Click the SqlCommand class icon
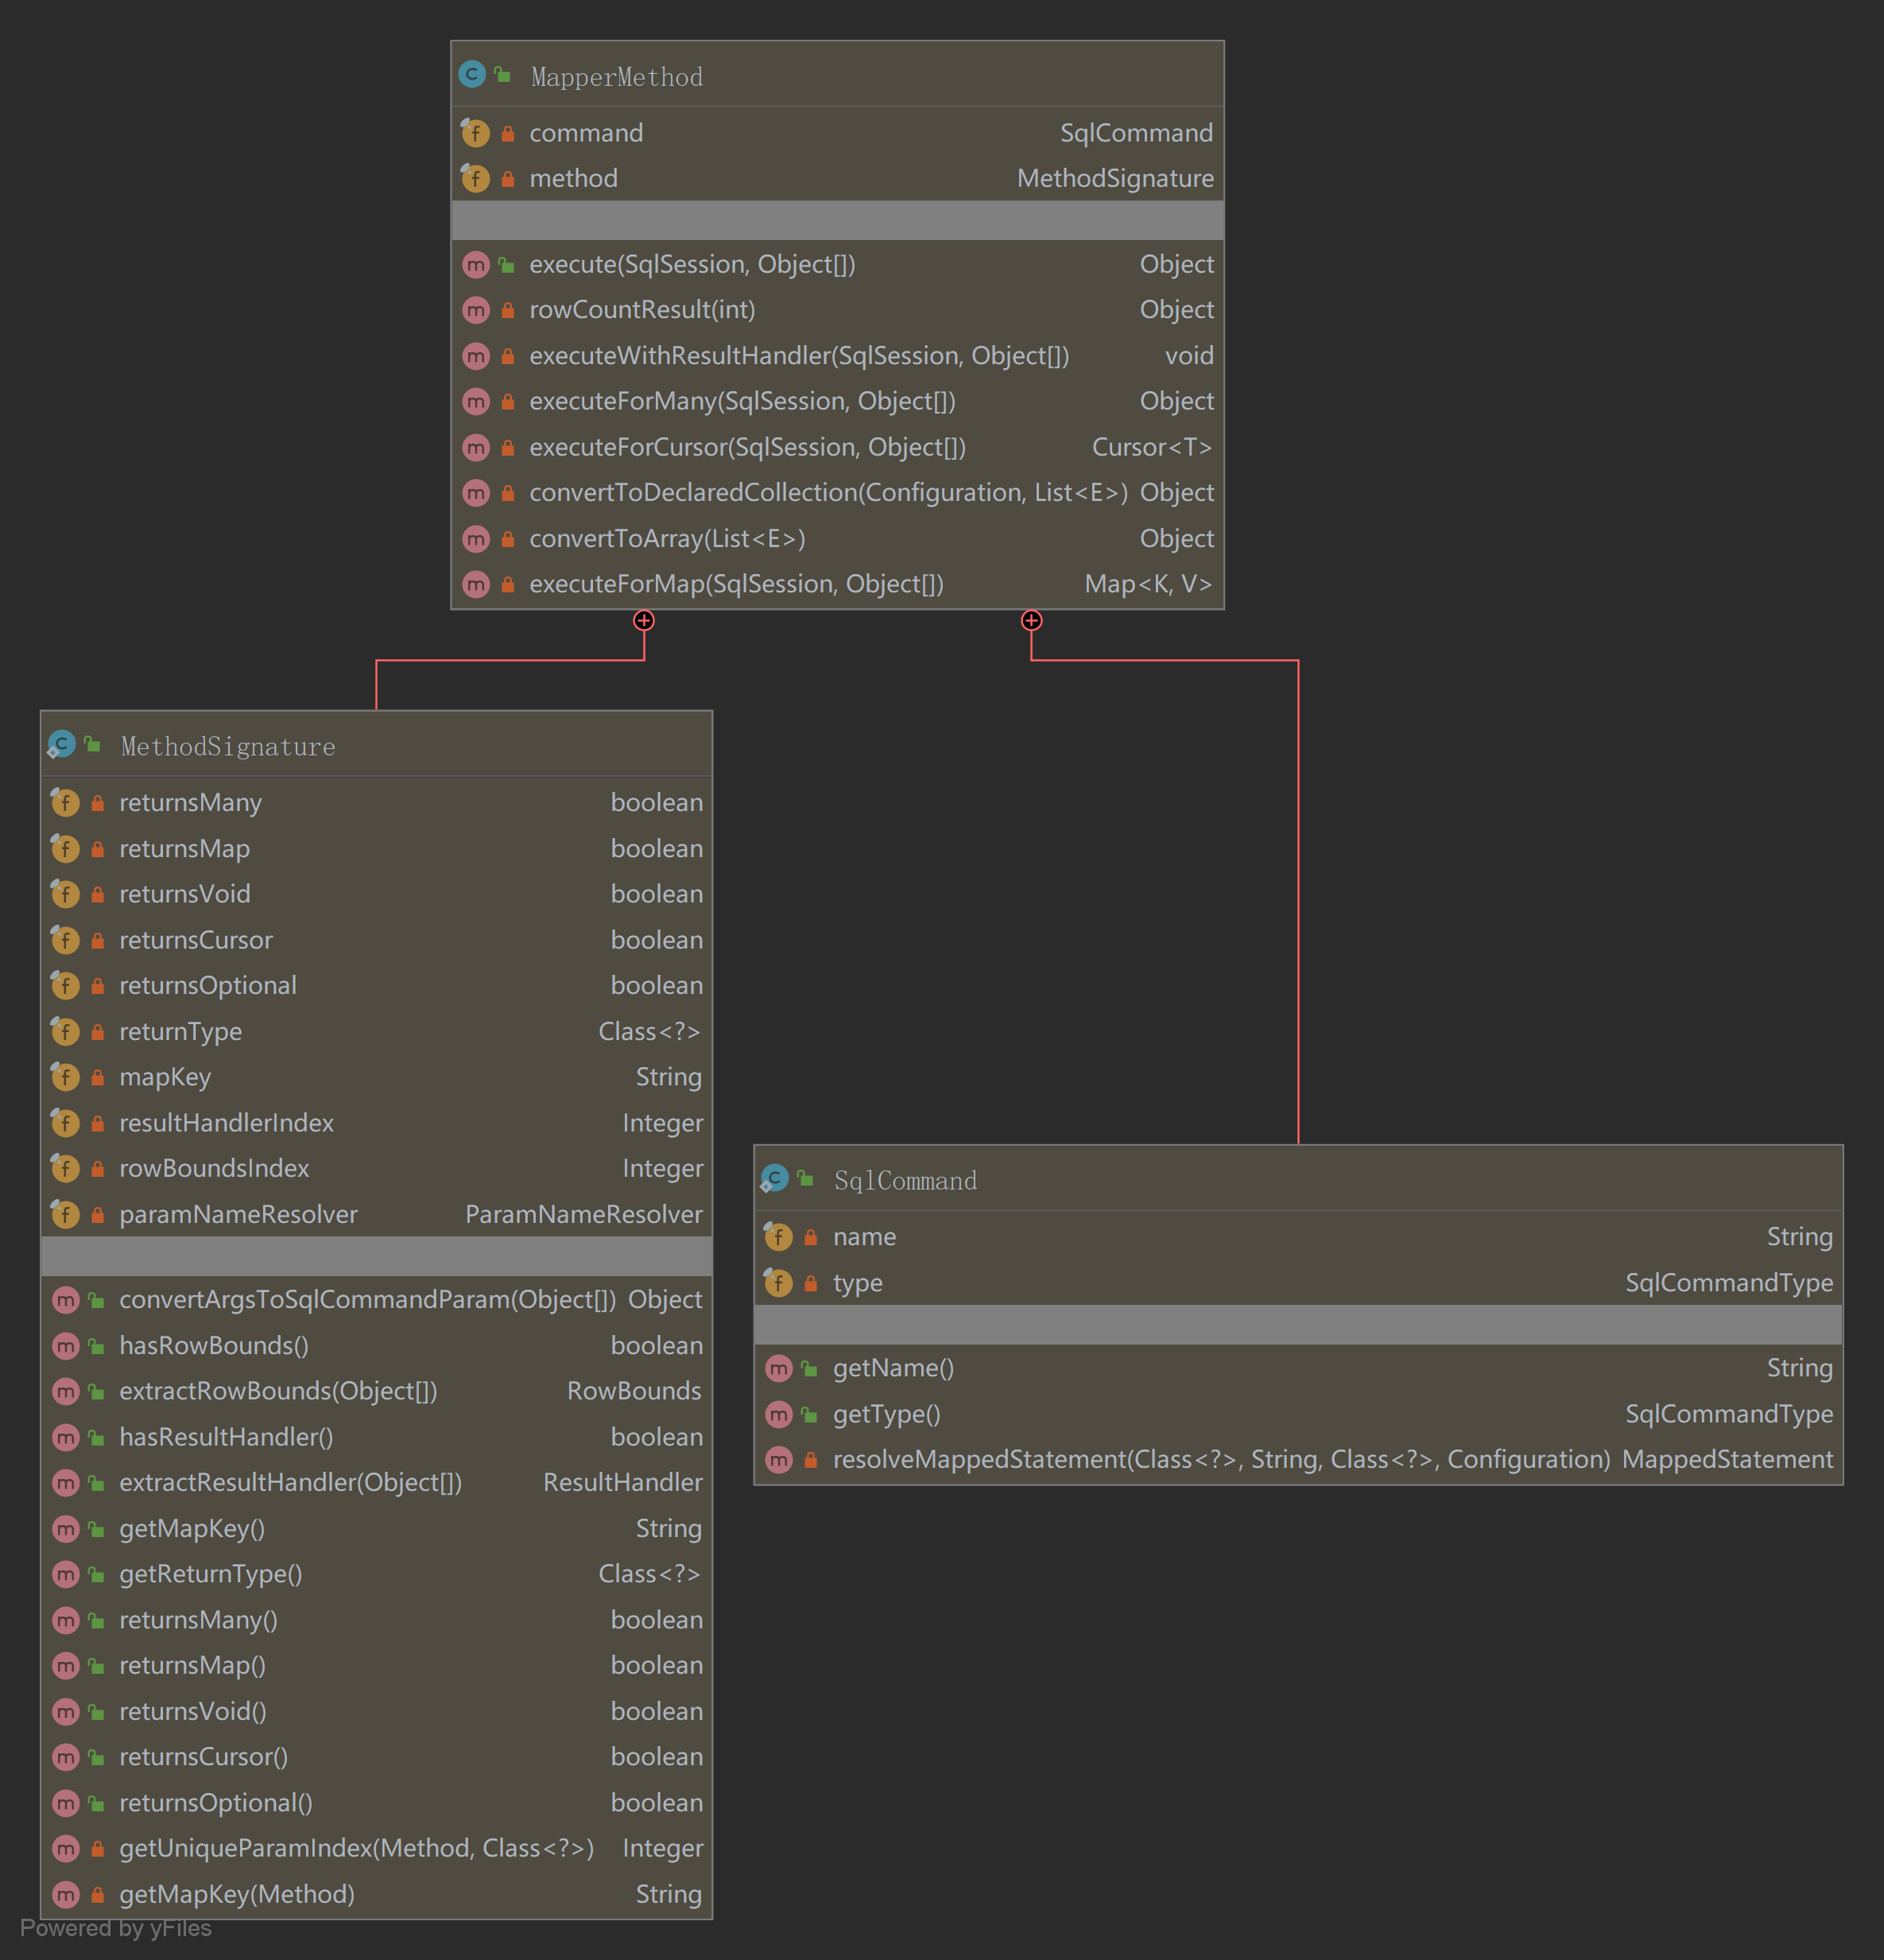 coord(775,1179)
